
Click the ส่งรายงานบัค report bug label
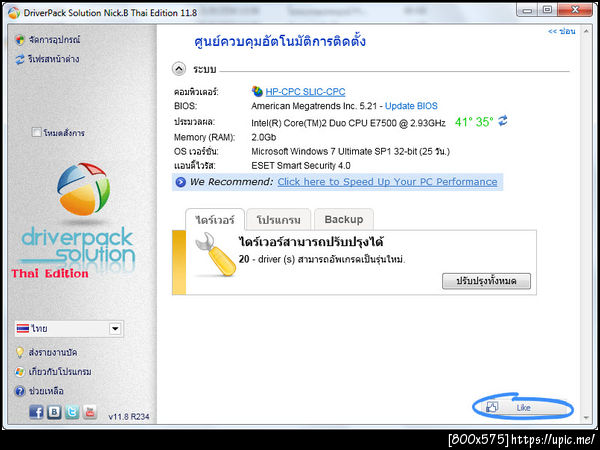pos(53,352)
